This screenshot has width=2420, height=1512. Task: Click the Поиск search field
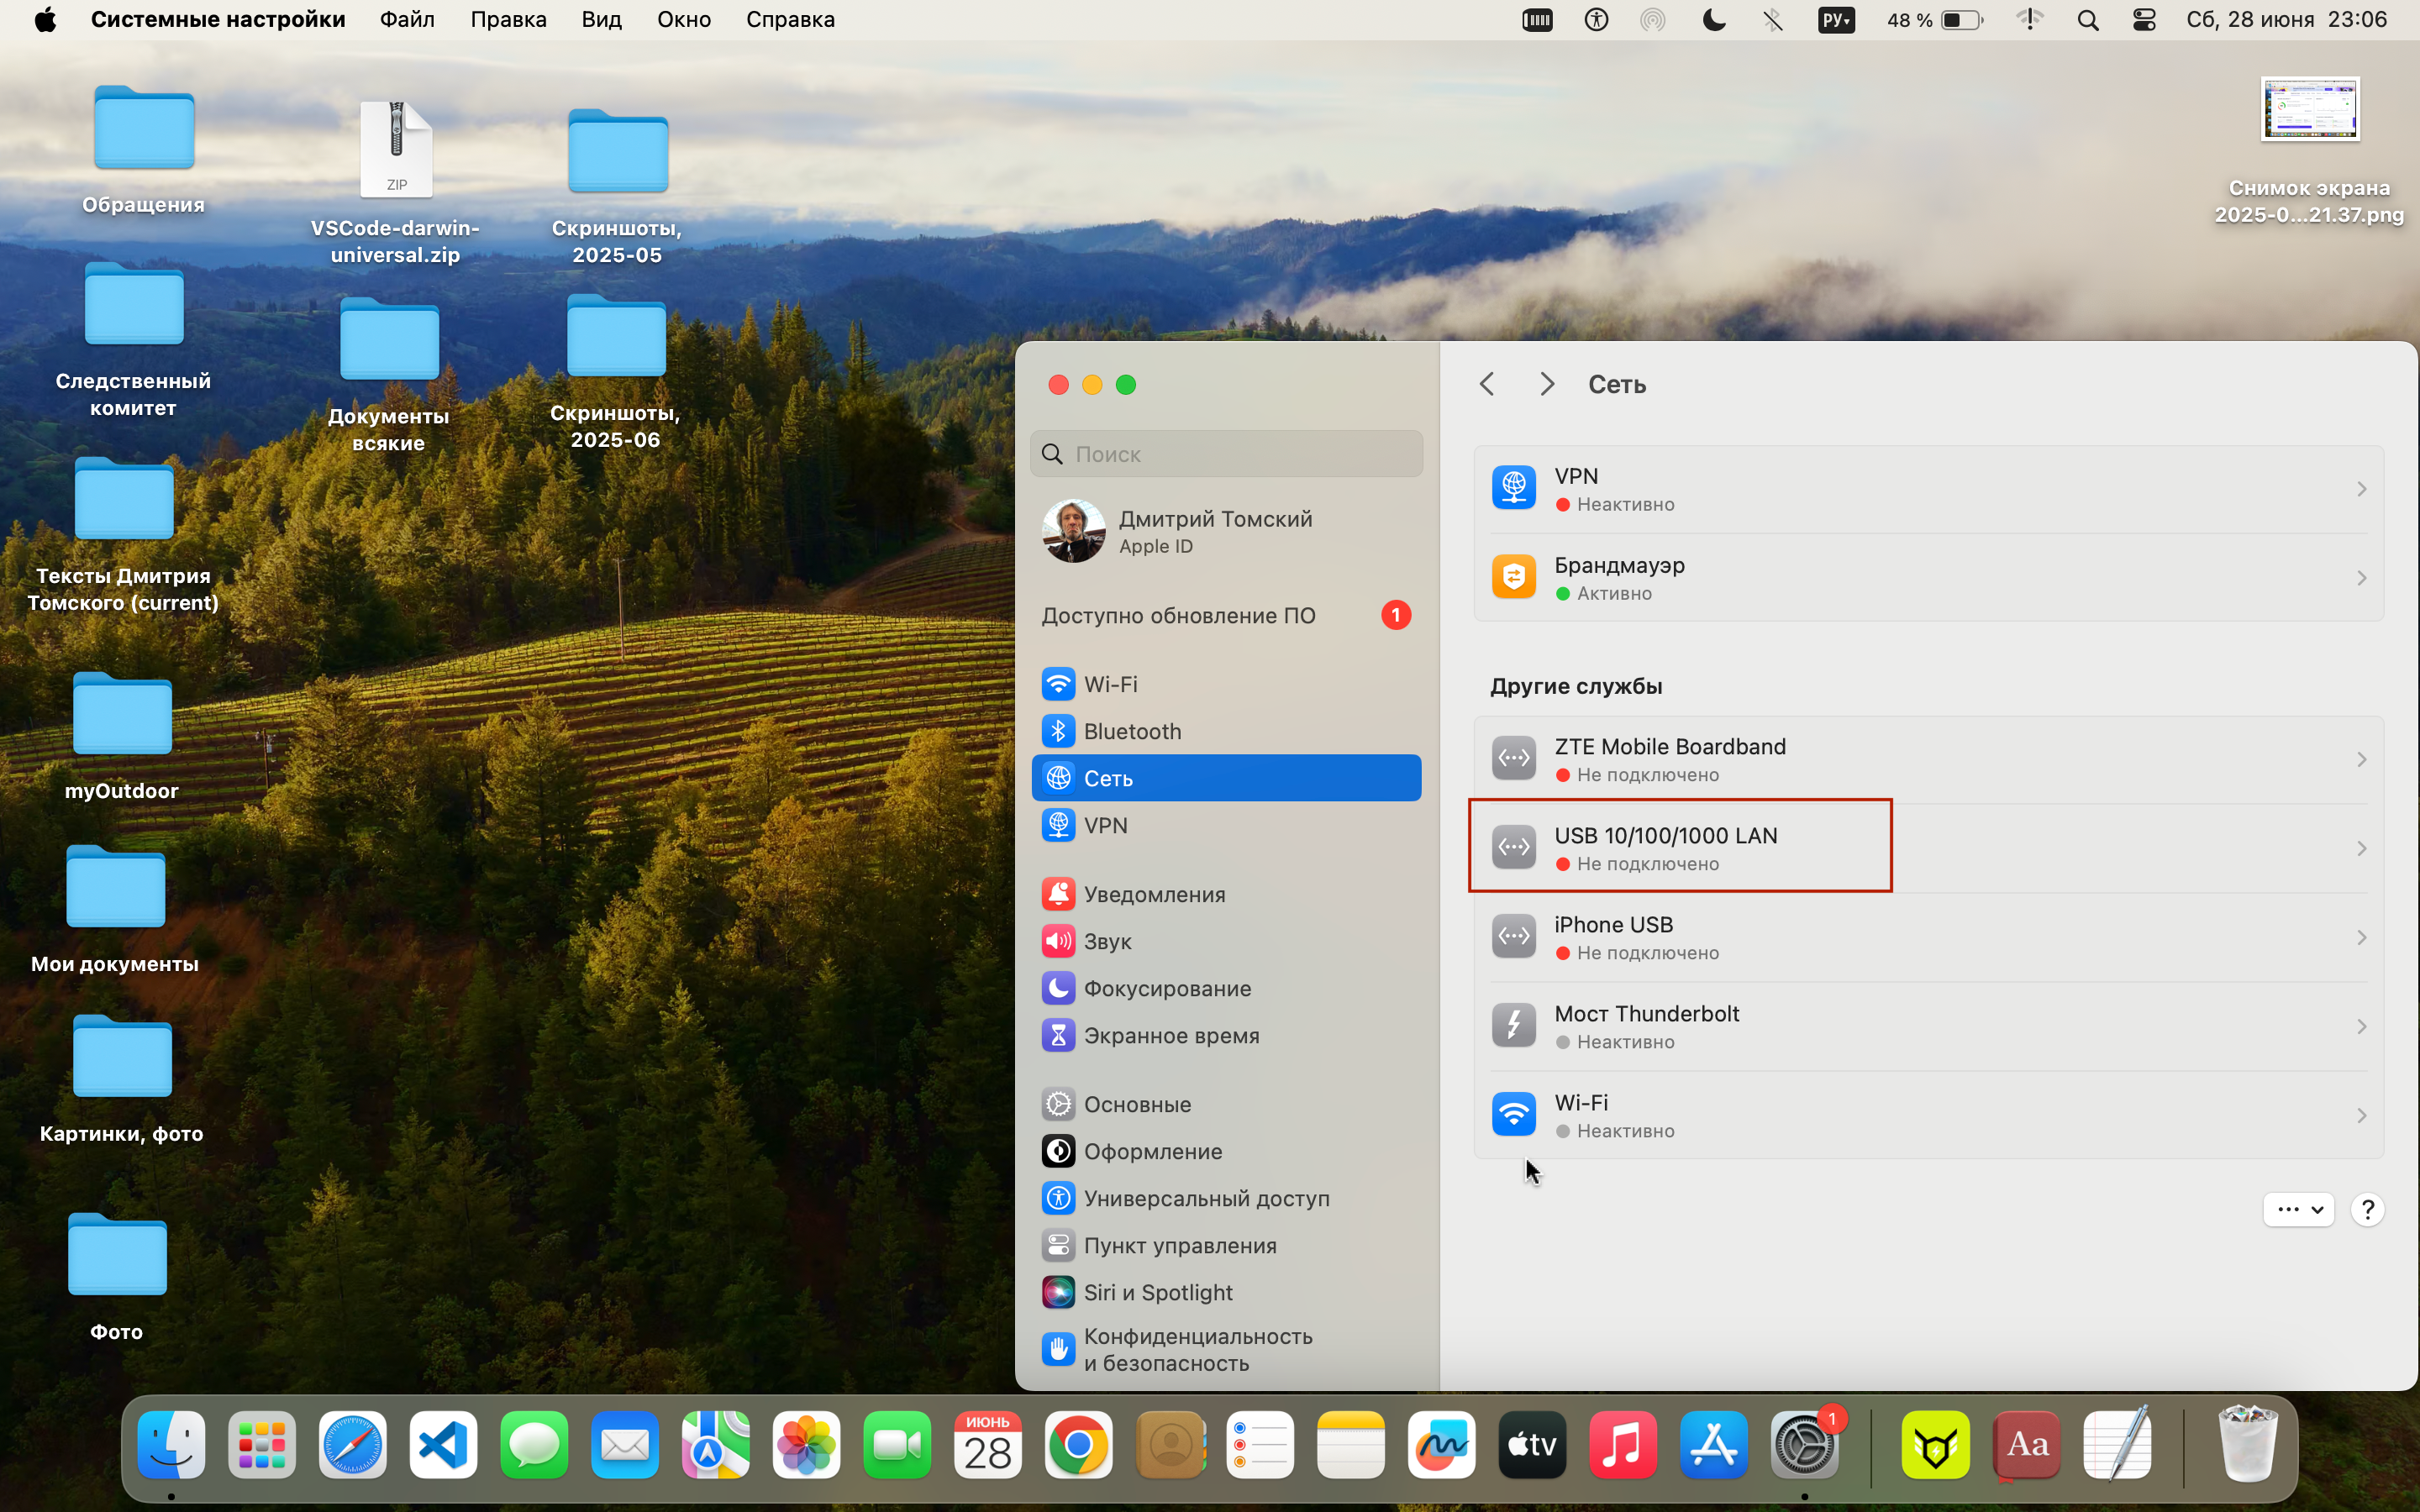[x=1226, y=454]
